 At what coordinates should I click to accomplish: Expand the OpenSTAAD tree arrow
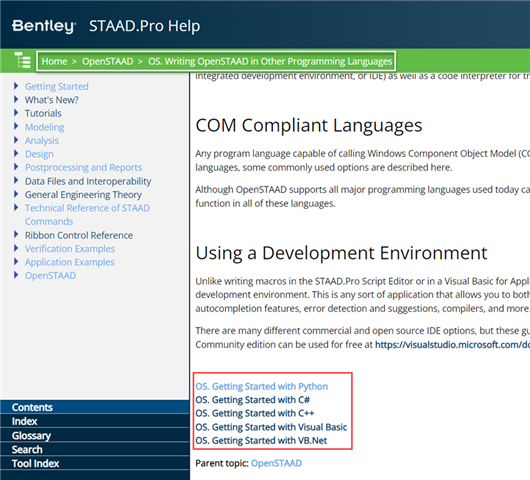16,275
